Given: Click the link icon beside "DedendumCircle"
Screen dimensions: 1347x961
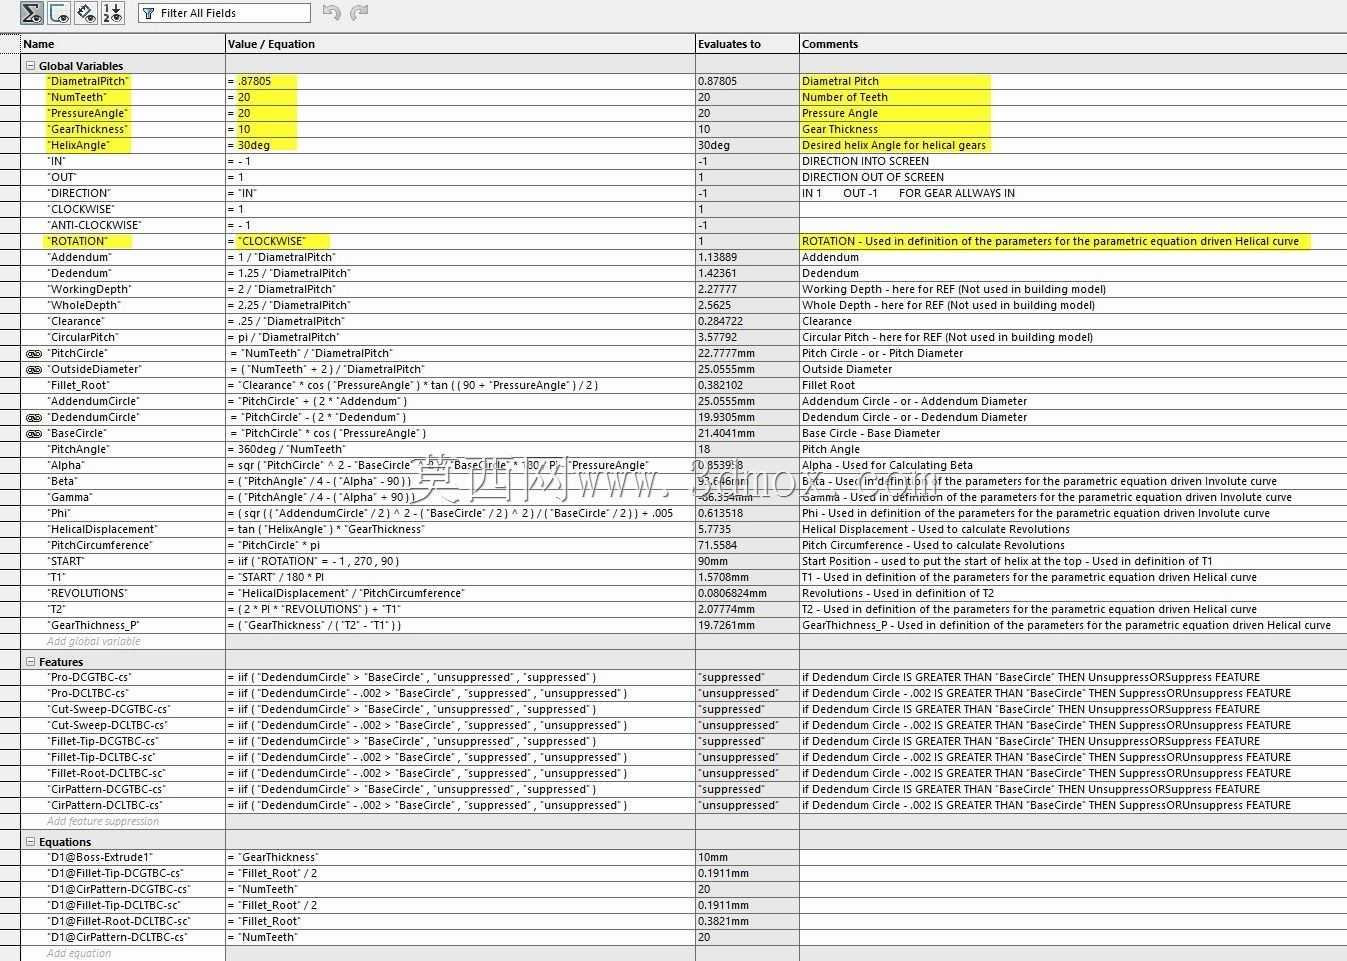Looking at the screenshot, I should tap(34, 418).
